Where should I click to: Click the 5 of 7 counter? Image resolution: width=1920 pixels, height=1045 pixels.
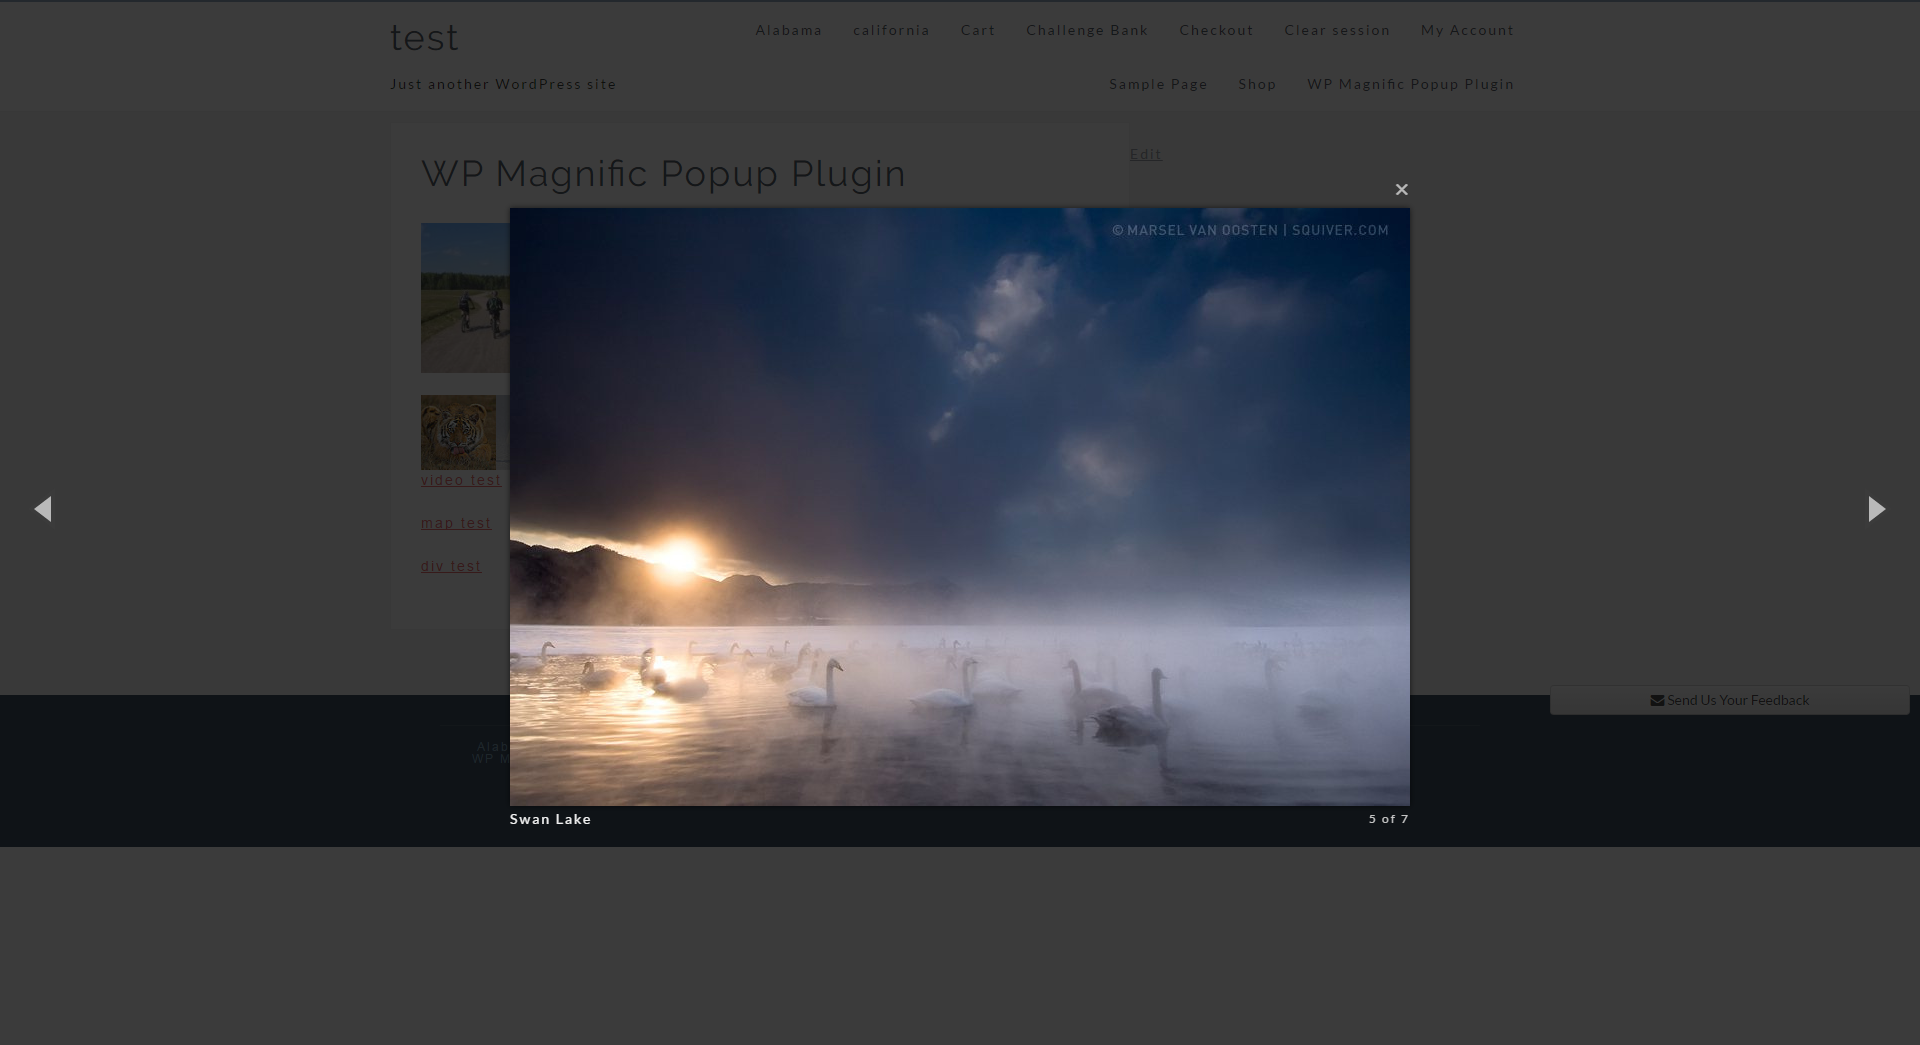point(1388,819)
